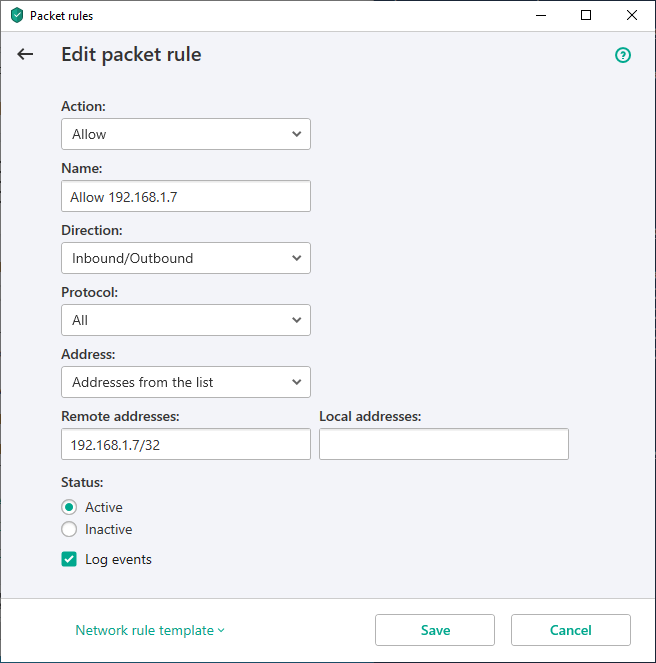Viewport: 656px width, 663px height.
Task: Select the Active status radio button
Action: [69, 507]
